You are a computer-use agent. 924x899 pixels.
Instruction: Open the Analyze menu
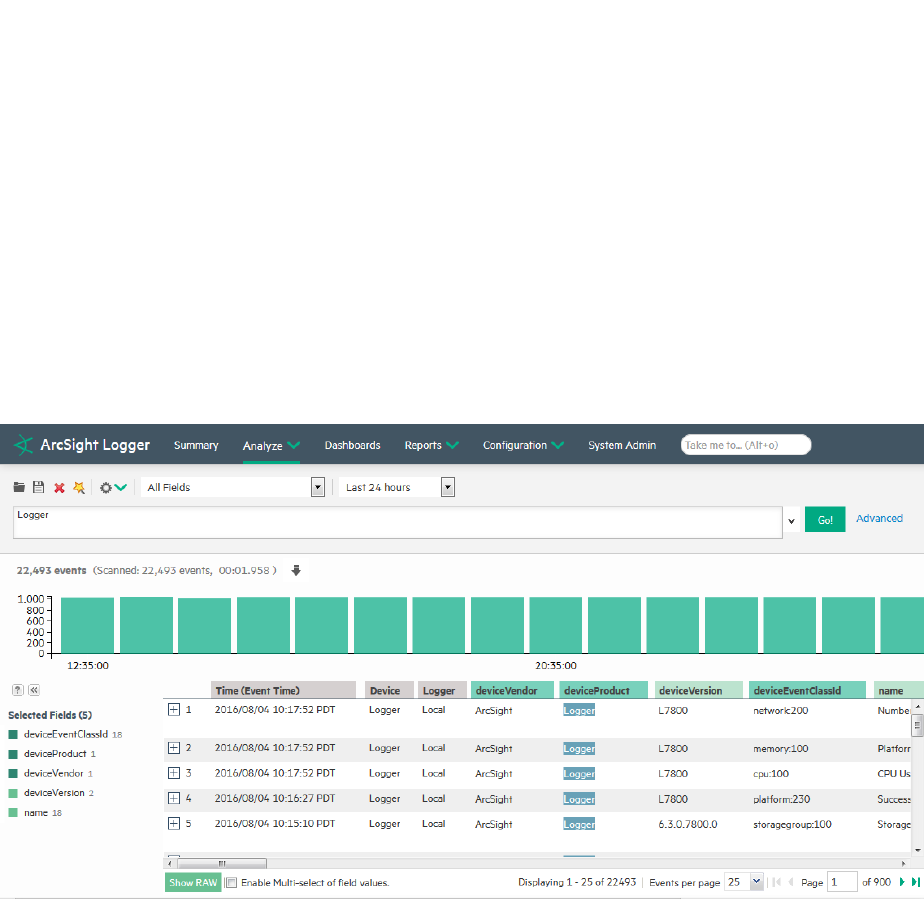(271, 446)
